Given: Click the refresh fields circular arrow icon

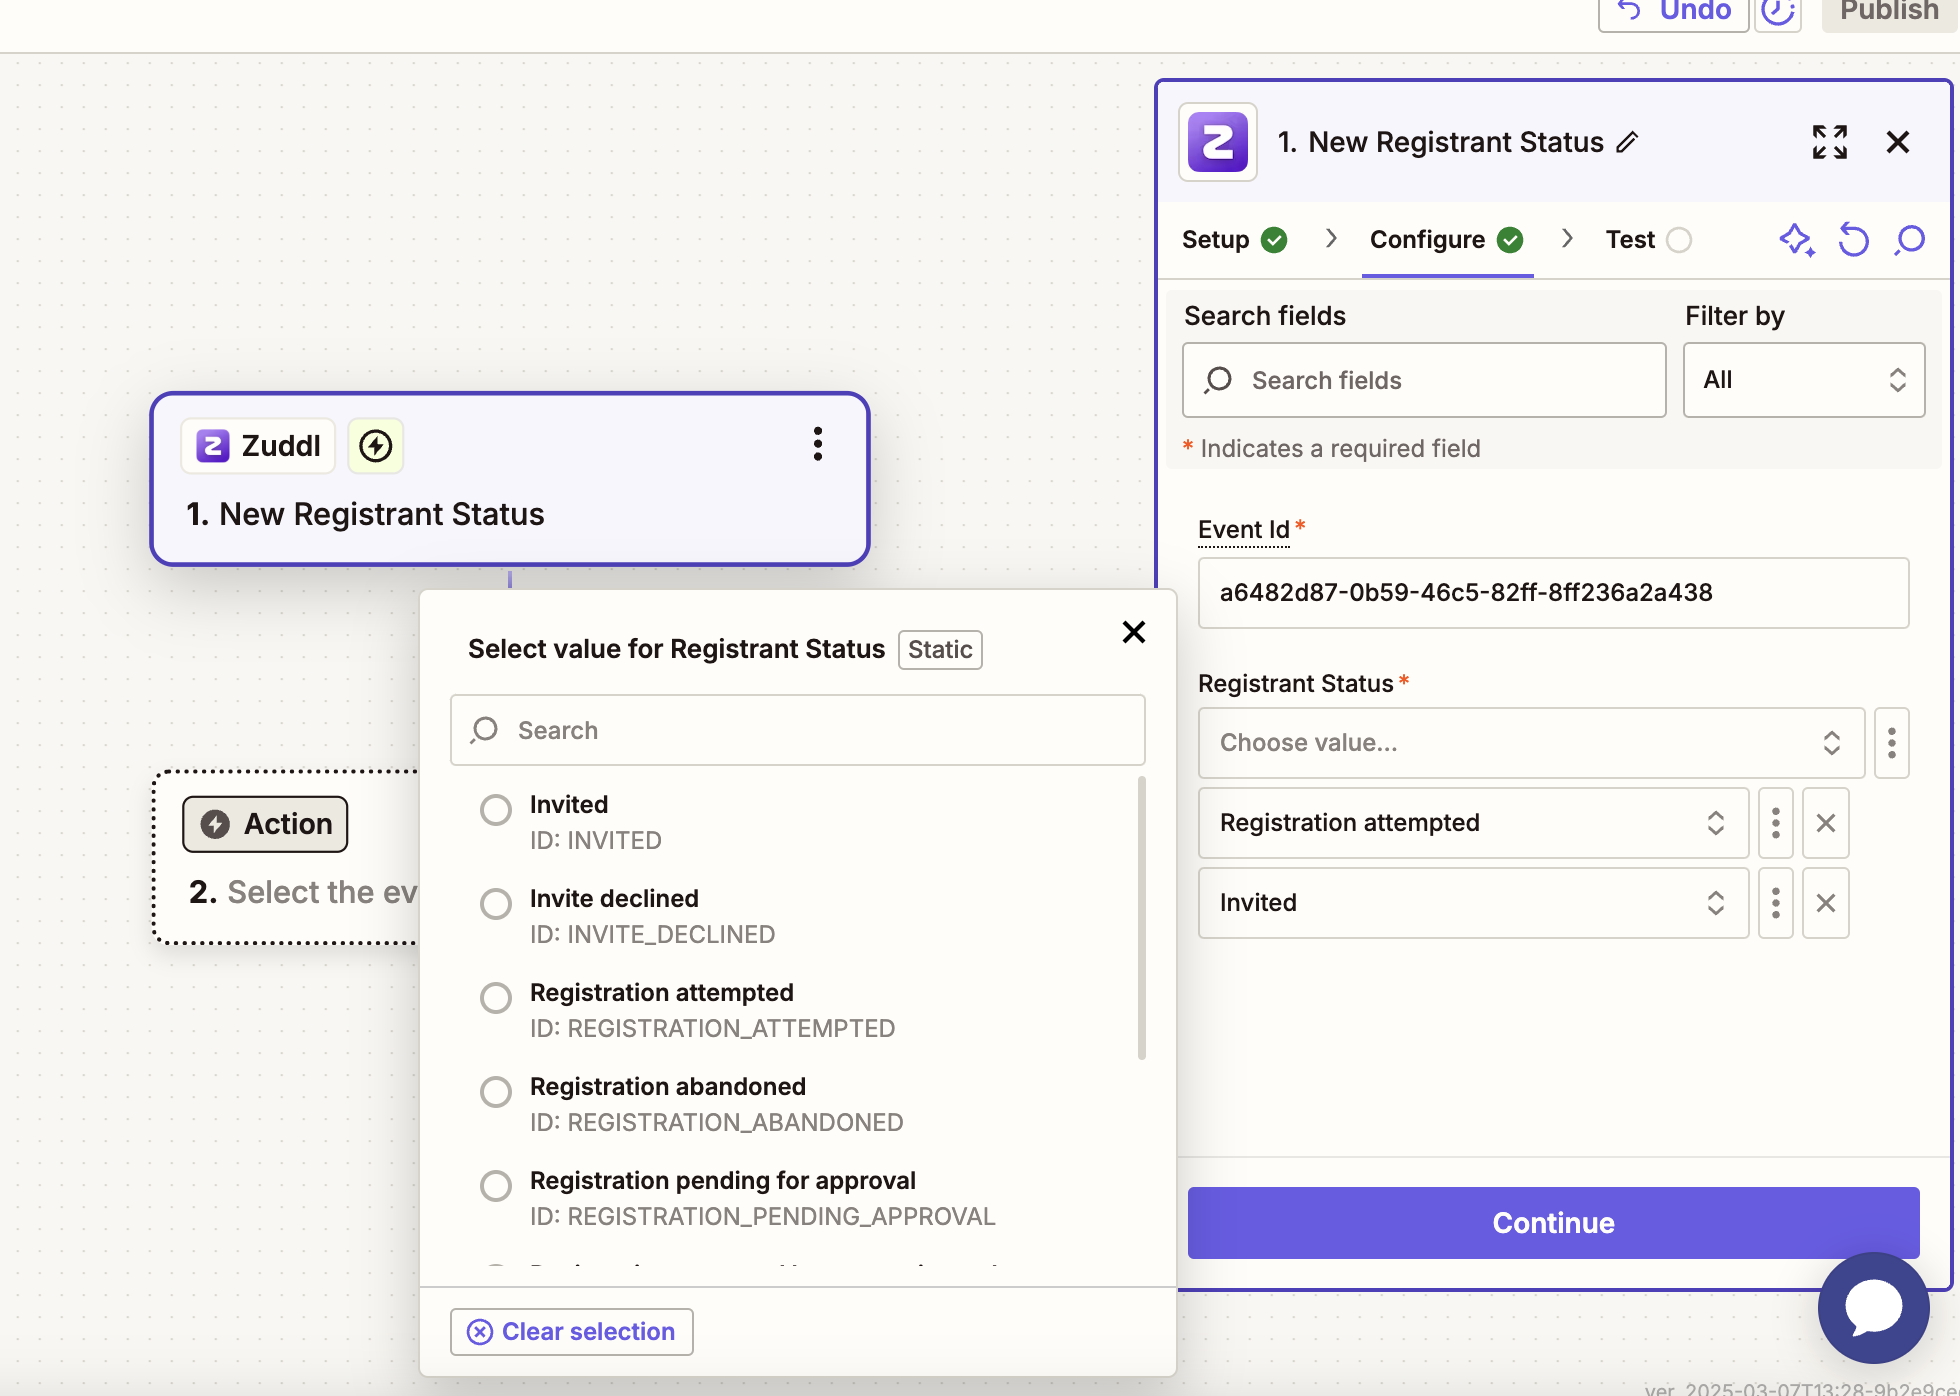Looking at the screenshot, I should [x=1853, y=240].
